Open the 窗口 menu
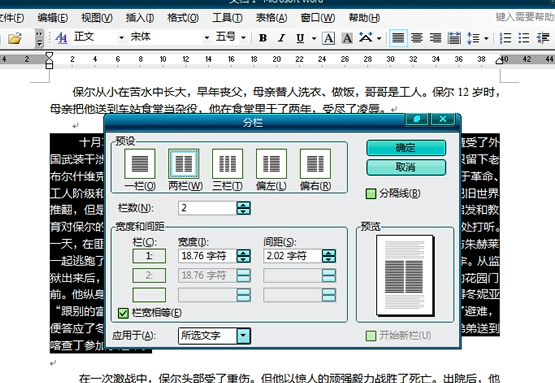The width and height of the screenshot is (555, 383). tap(317, 18)
